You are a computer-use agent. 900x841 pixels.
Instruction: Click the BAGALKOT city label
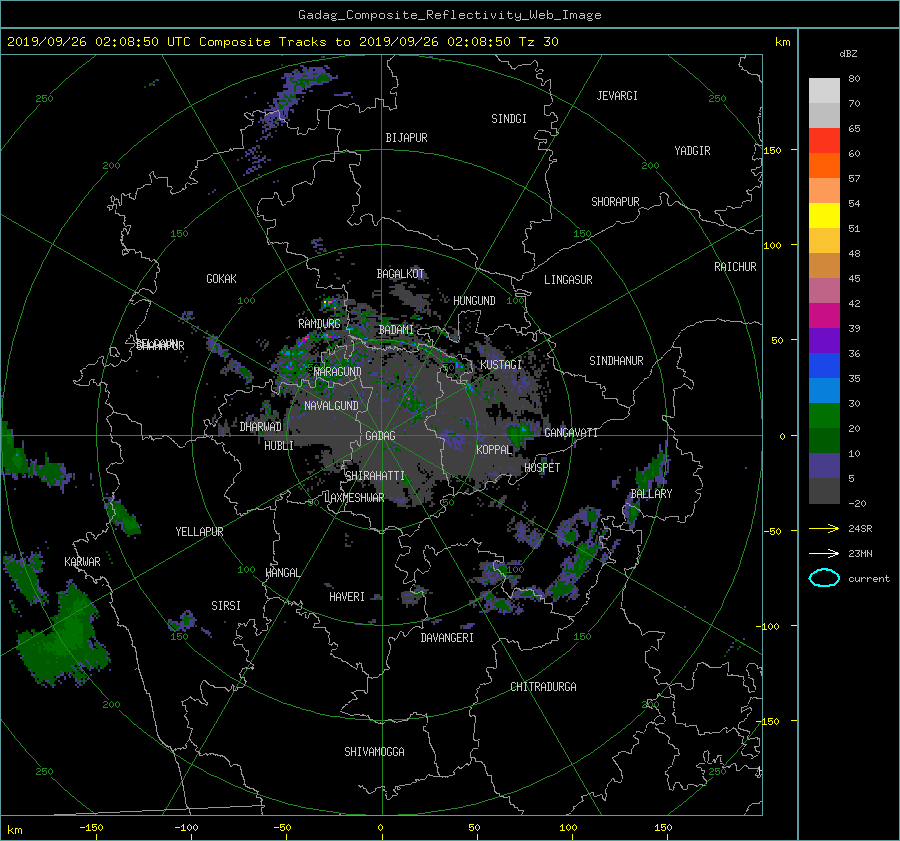400,274
